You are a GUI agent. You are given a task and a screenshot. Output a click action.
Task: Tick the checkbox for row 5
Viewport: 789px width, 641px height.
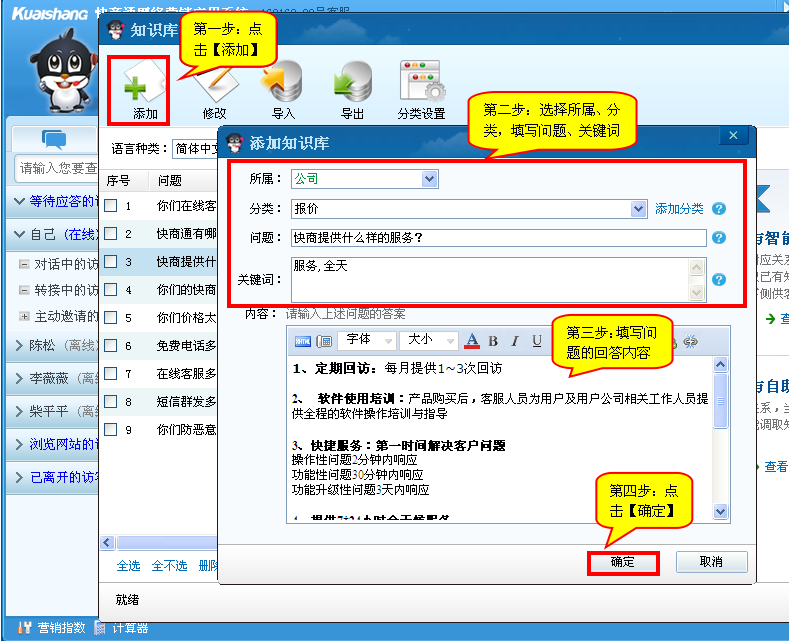point(112,318)
